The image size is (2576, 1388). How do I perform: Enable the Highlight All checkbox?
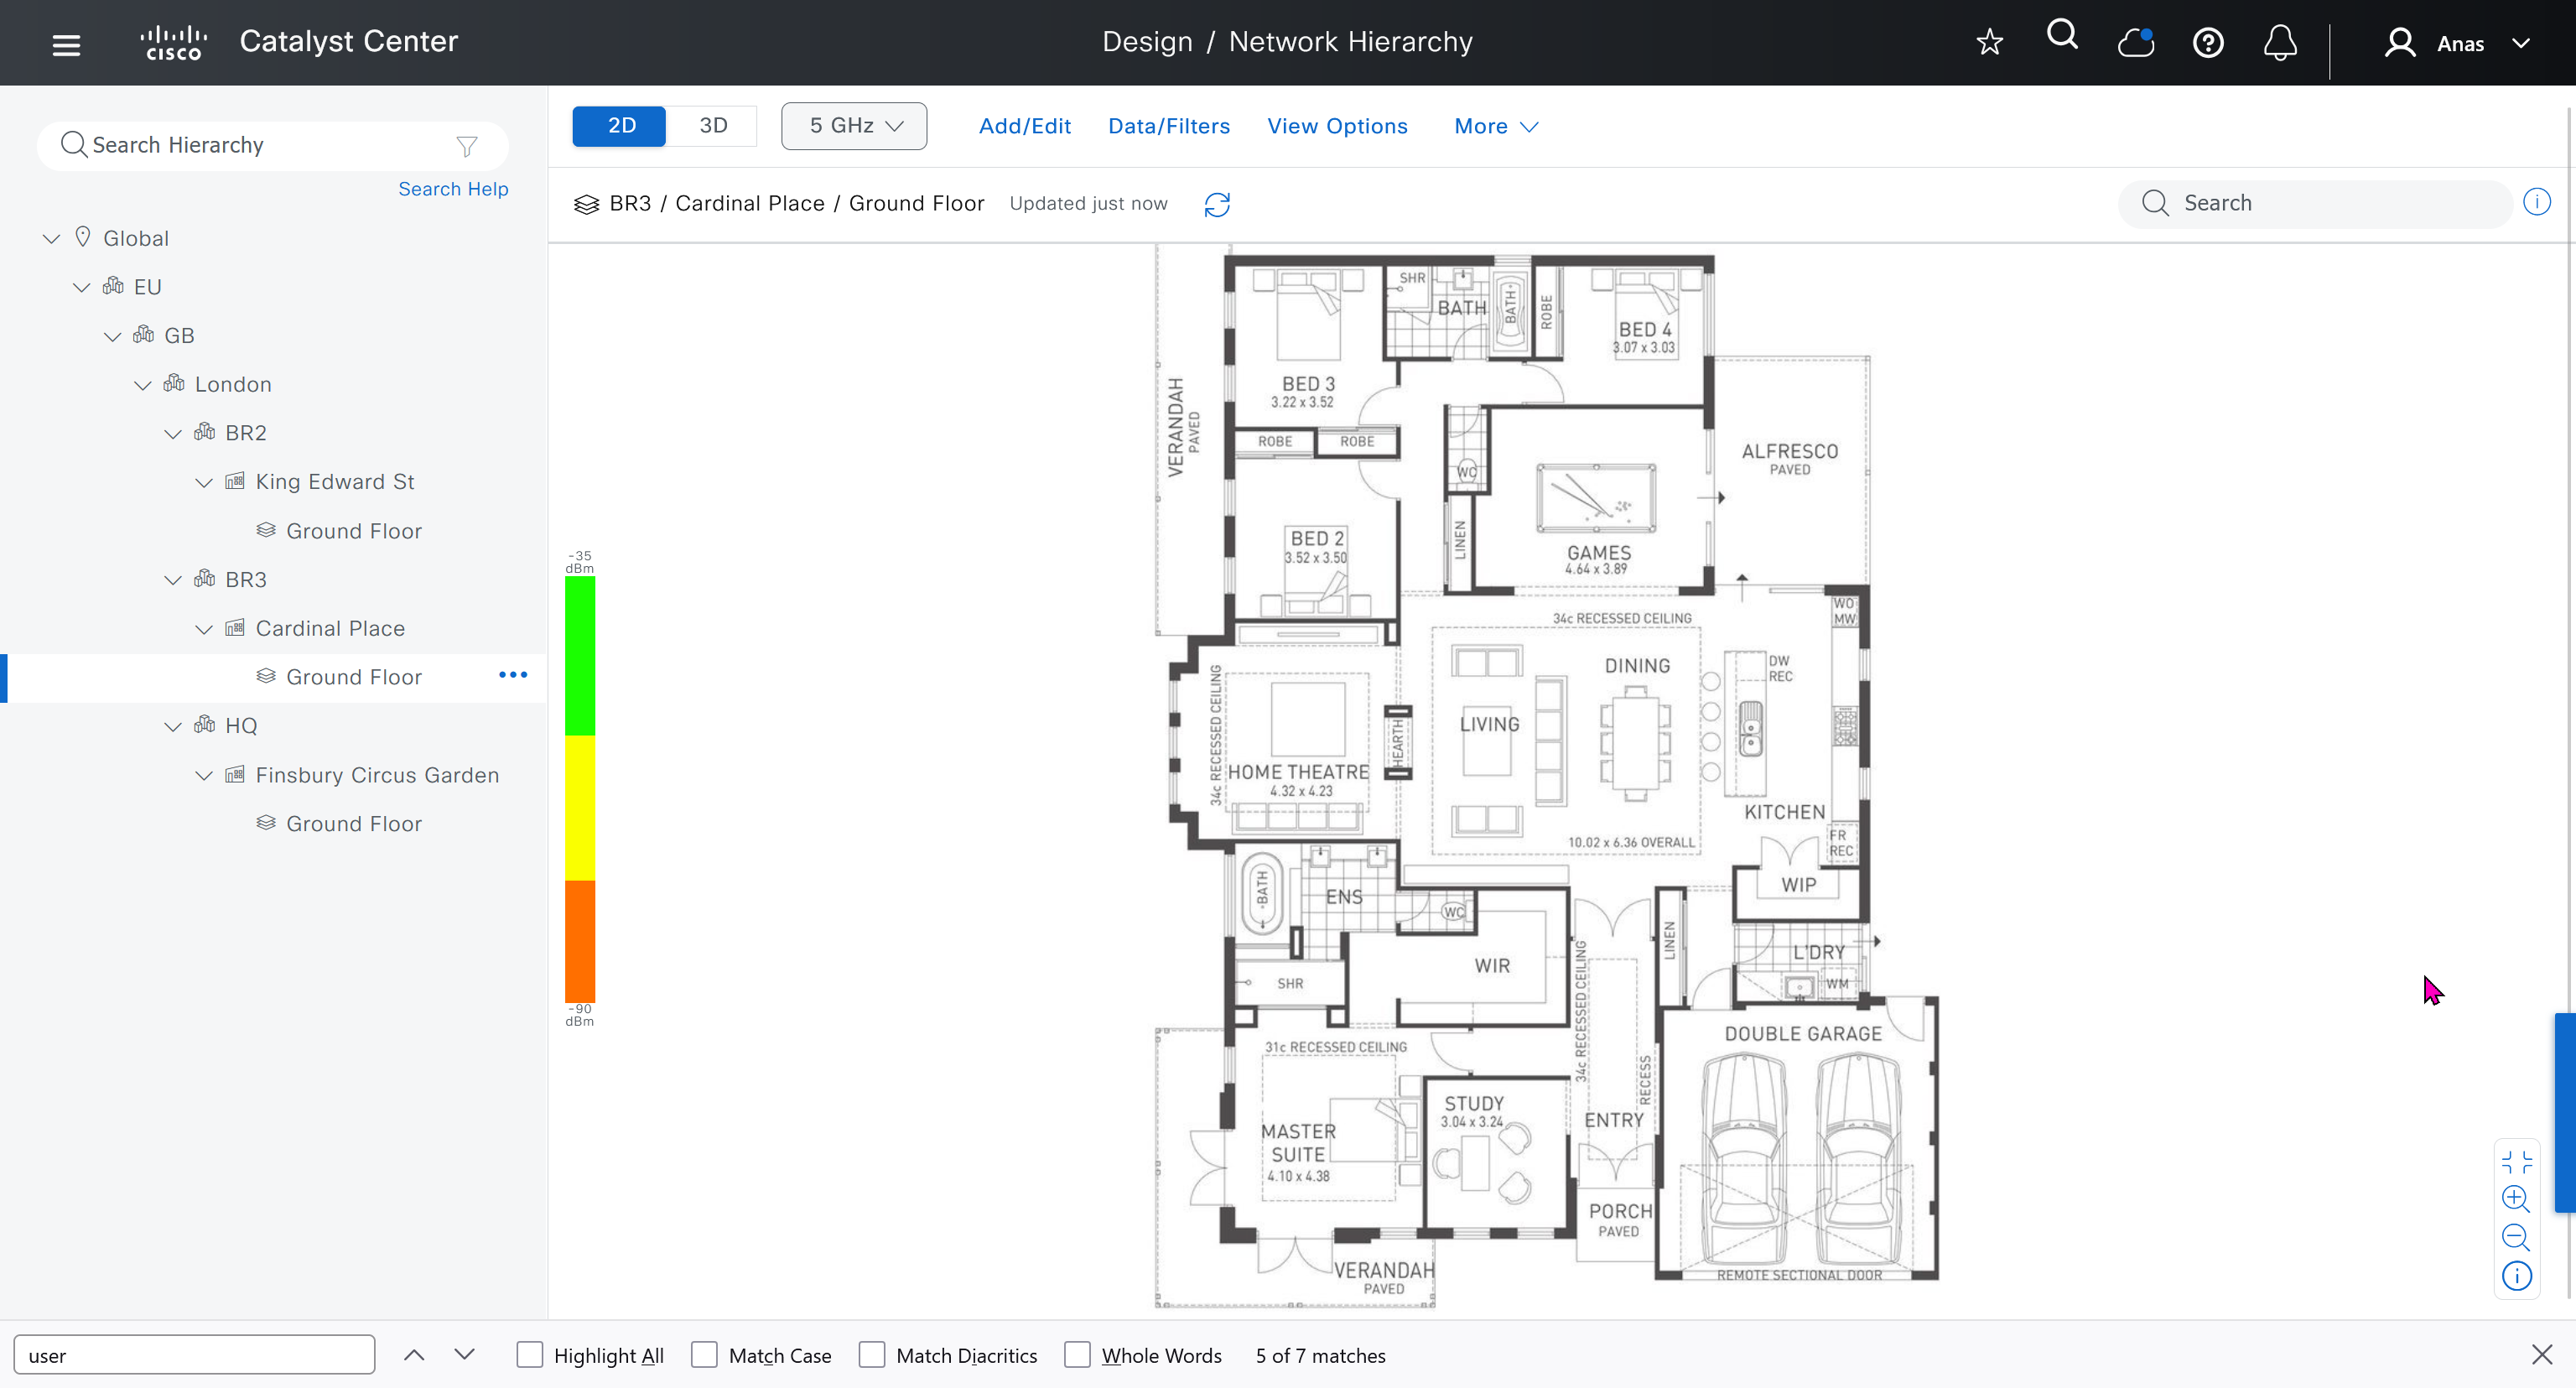pos(529,1355)
